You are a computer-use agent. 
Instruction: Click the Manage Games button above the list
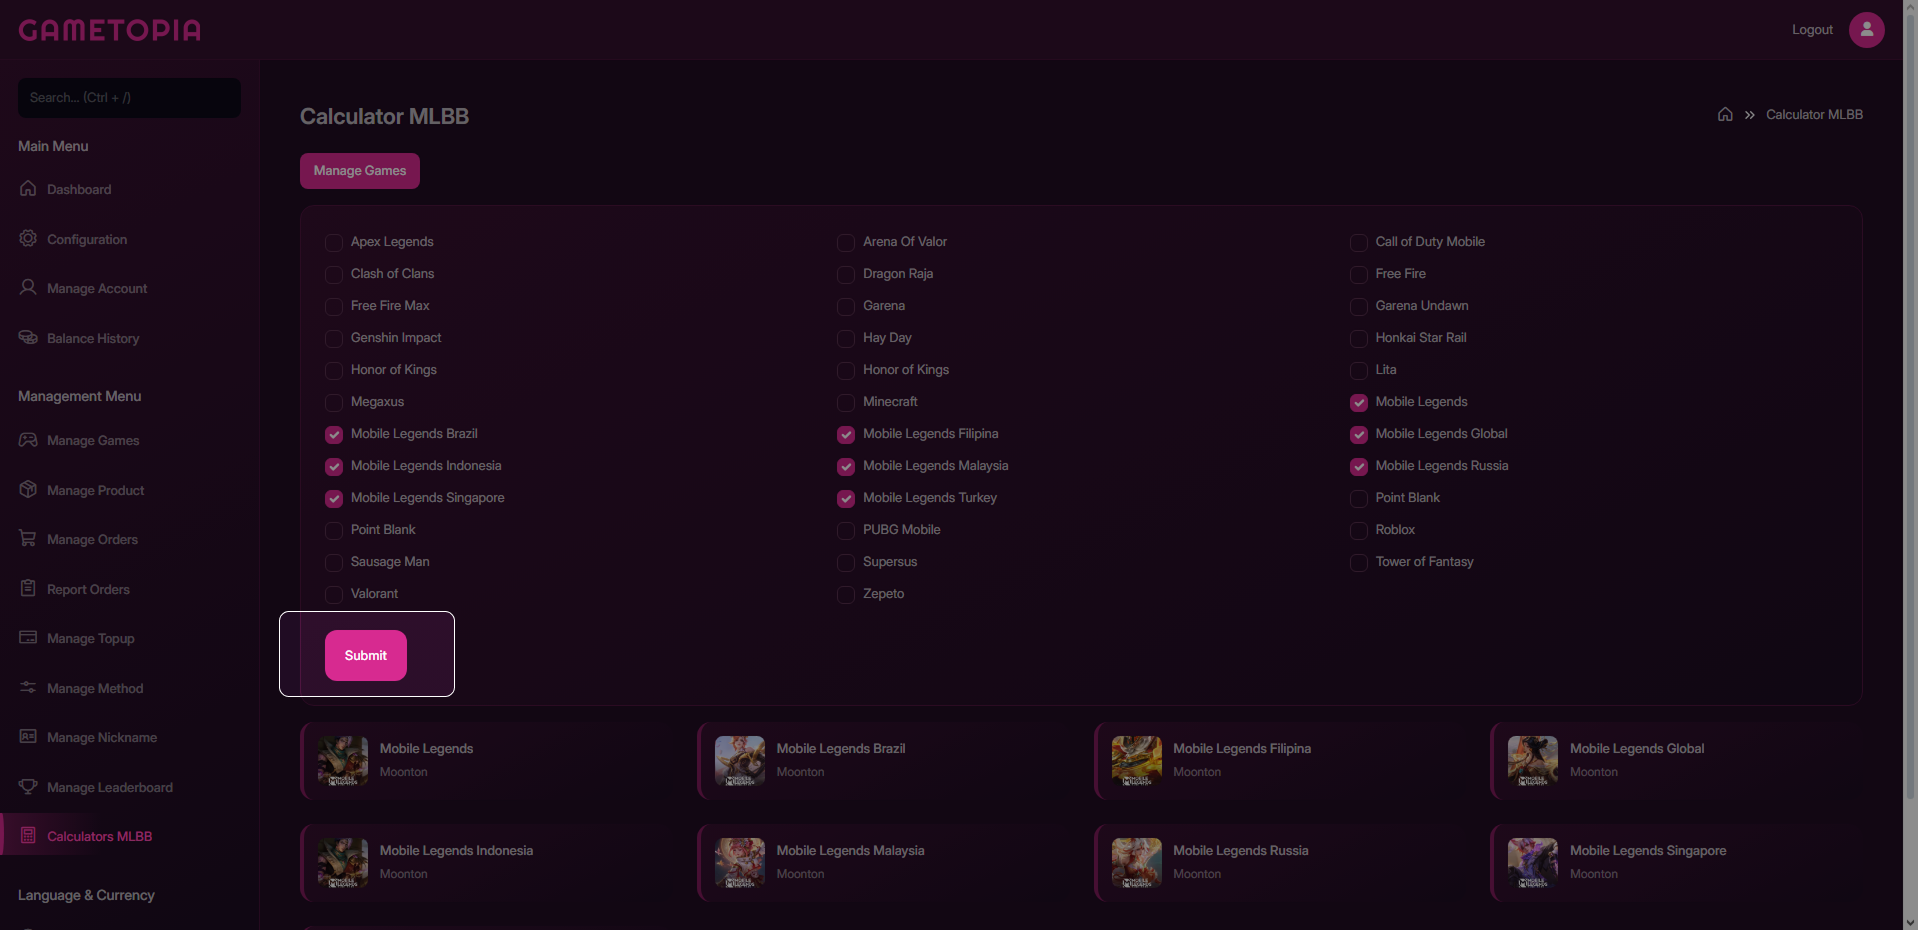(x=360, y=171)
